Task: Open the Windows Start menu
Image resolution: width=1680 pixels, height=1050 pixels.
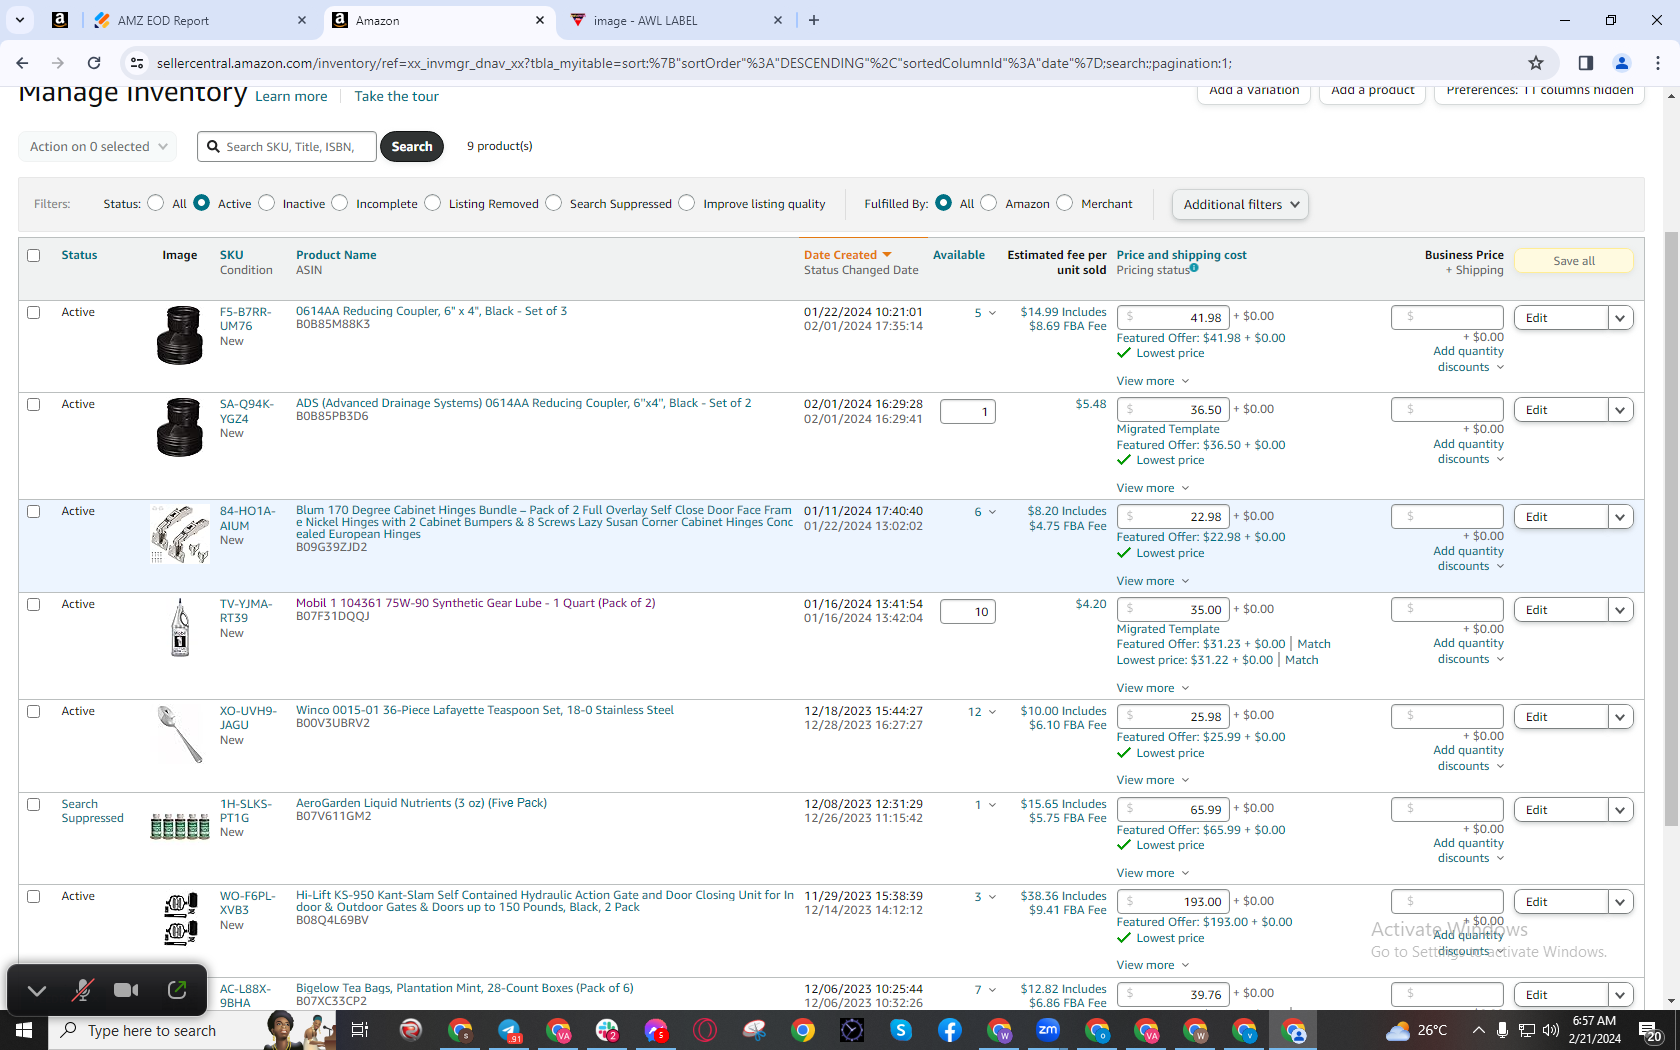Action: click(24, 1030)
